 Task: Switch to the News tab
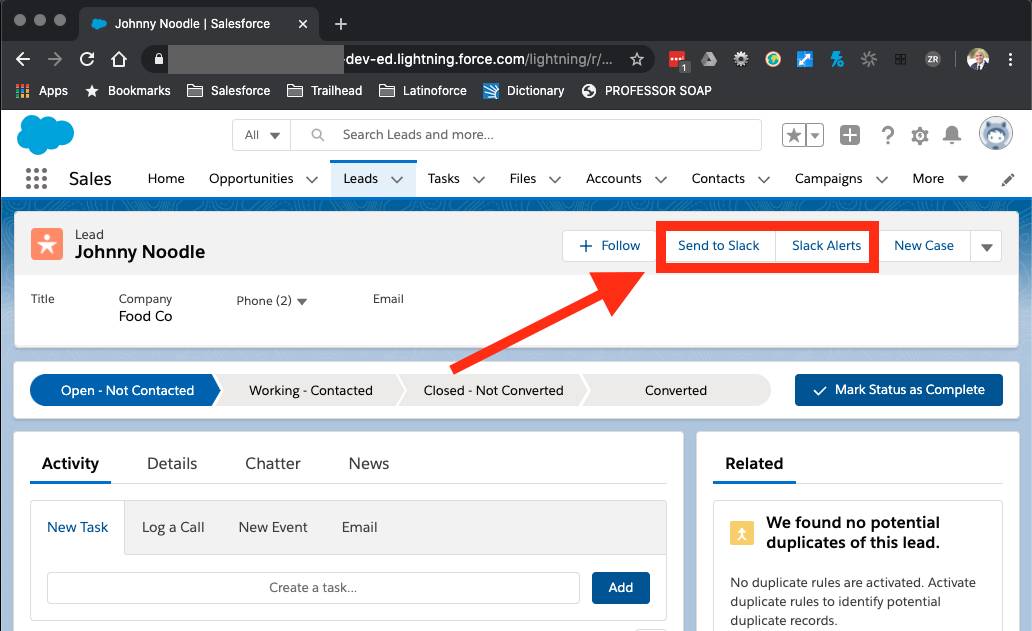(x=369, y=464)
